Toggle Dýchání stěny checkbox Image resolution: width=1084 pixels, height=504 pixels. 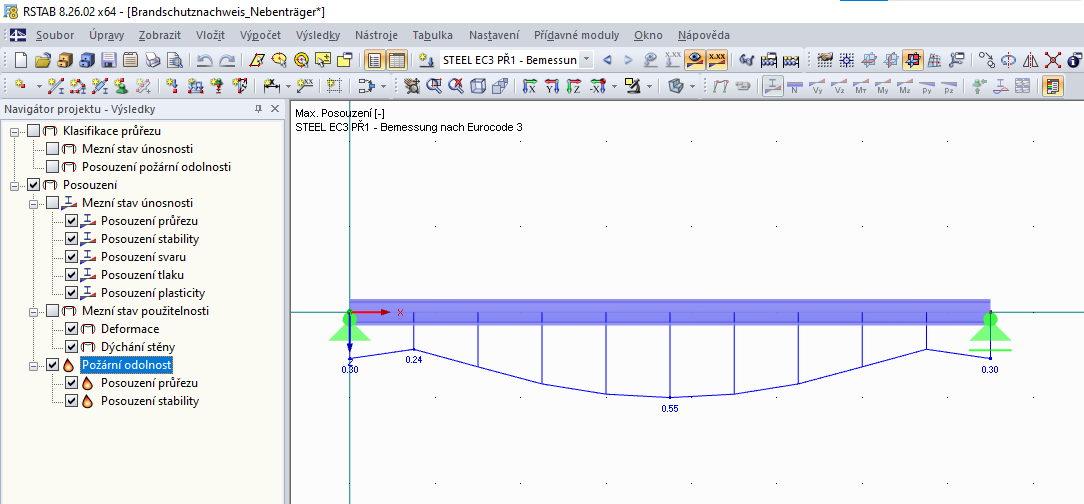tap(71, 346)
